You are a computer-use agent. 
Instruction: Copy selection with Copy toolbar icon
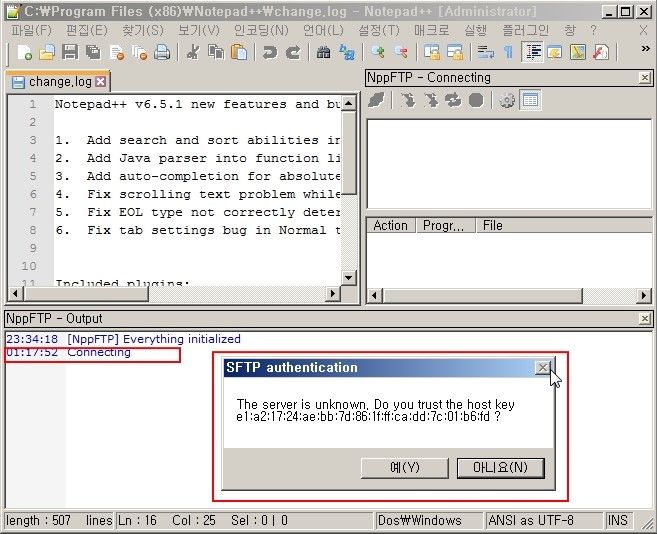(x=216, y=52)
